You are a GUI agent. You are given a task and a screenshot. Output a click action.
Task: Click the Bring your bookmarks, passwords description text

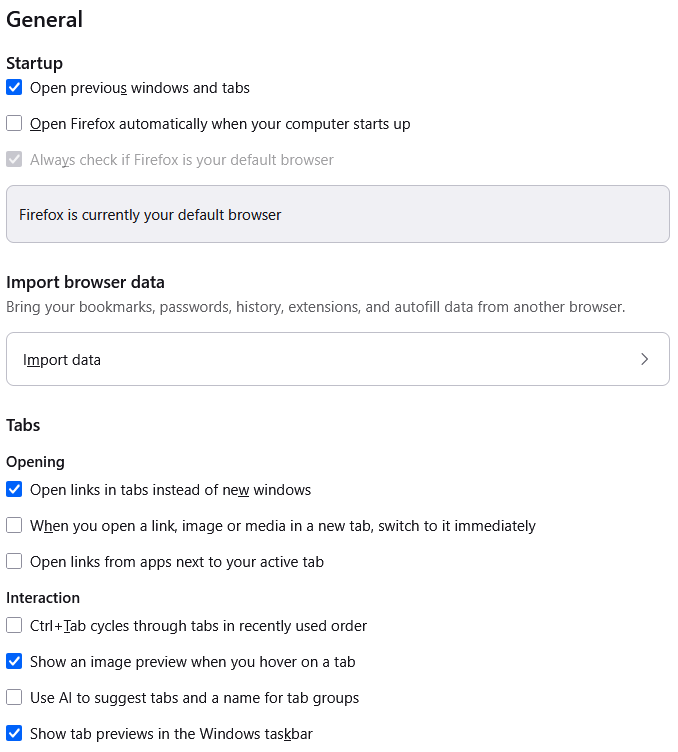315,307
